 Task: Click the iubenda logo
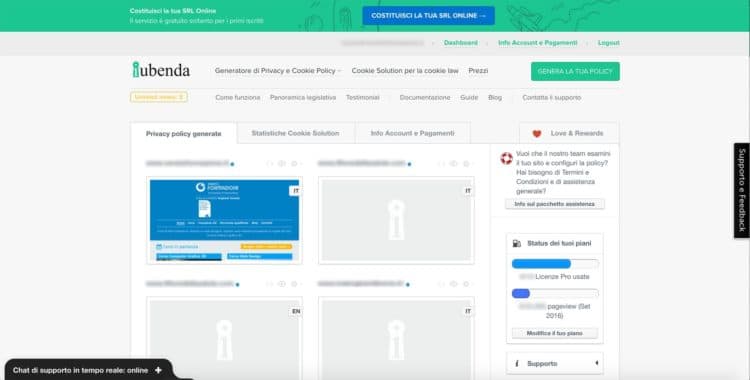(161, 70)
